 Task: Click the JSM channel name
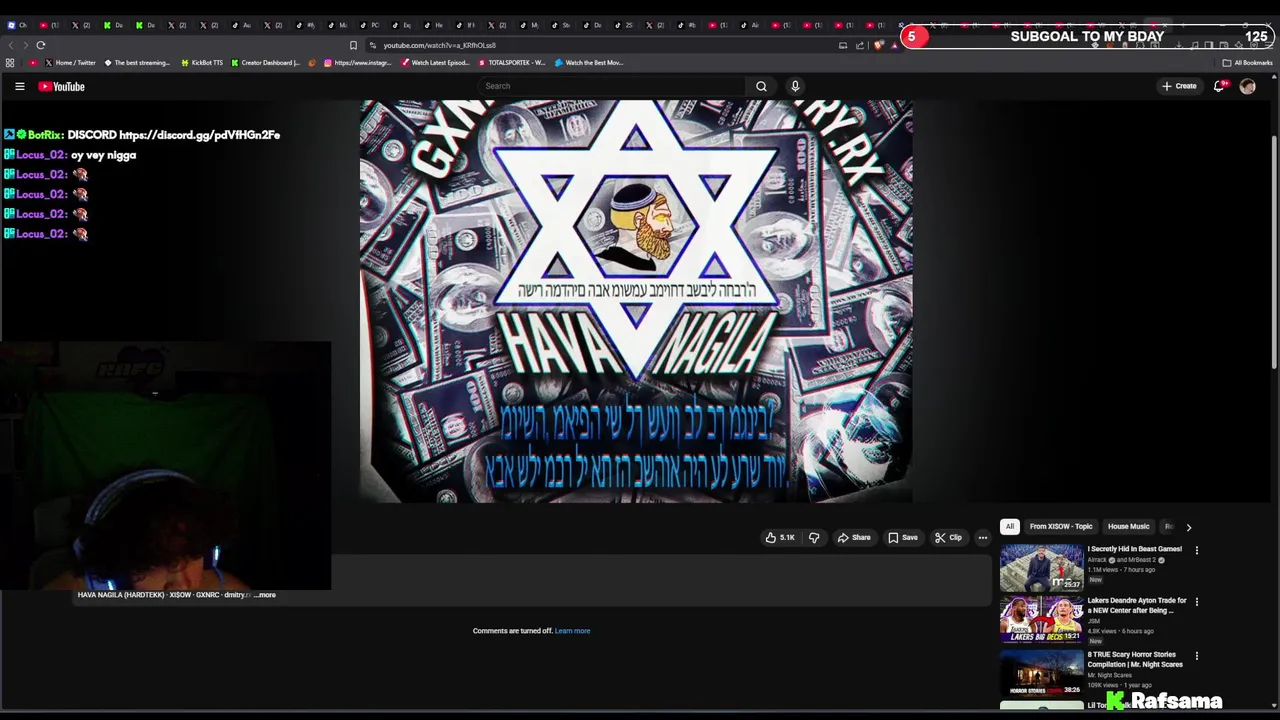1094,621
